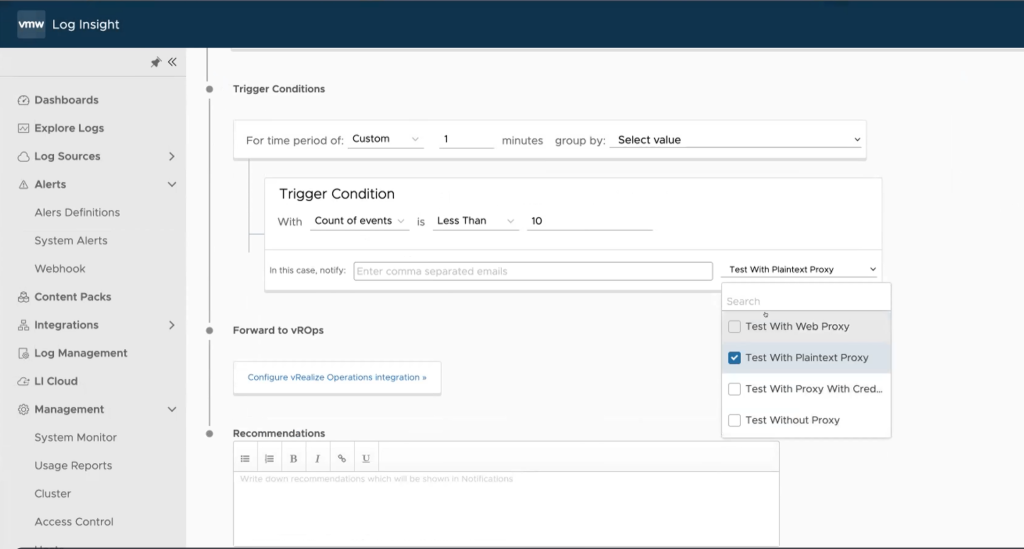1024x549 pixels.
Task: Click the Log Sources cloud icon
Action: [24, 157]
